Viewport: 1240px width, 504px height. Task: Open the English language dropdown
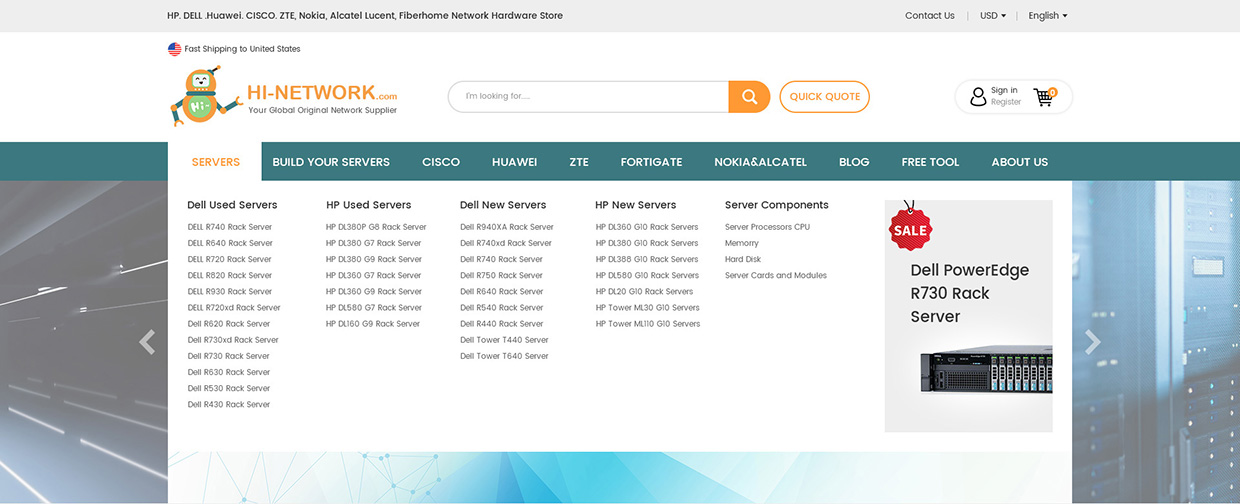pyautogui.click(x=1047, y=16)
